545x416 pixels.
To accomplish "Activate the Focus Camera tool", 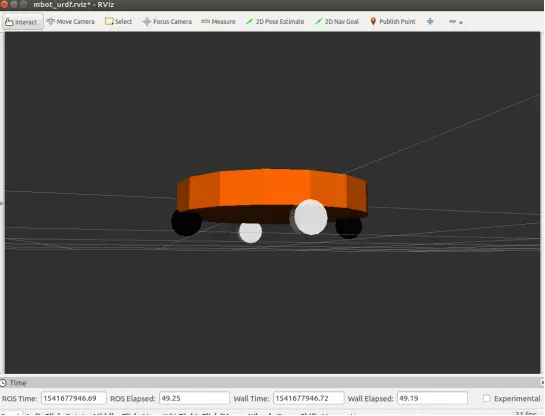I will click(167, 22).
